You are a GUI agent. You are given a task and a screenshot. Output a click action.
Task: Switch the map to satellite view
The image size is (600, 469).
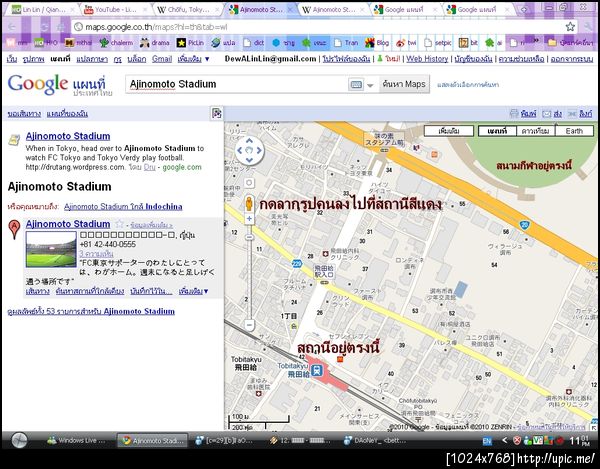535,131
